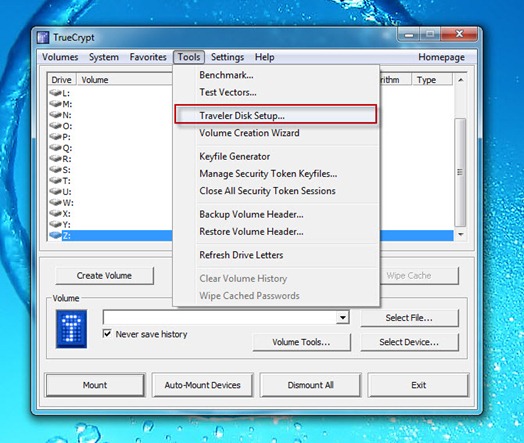Choose Keyfile Generator entry
The image size is (524, 443).
click(x=276, y=156)
